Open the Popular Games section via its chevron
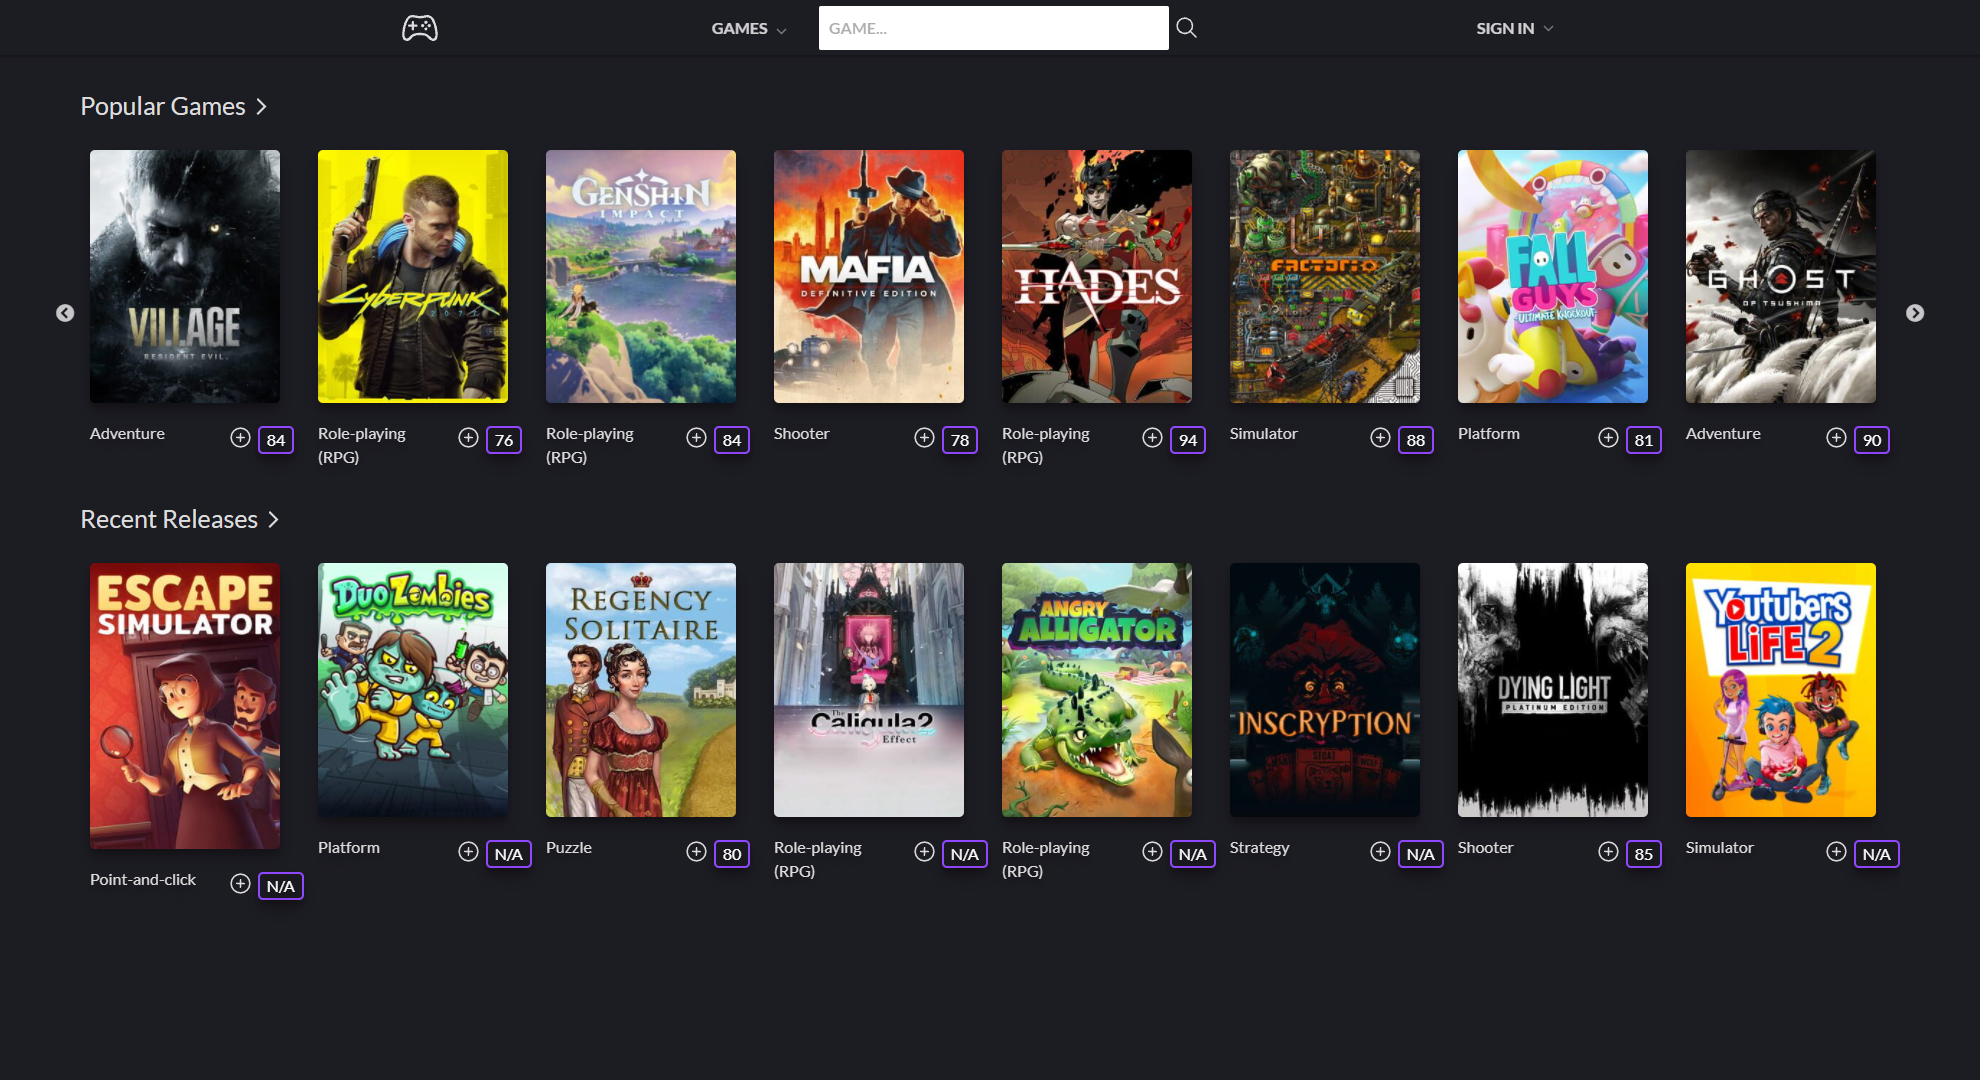The height and width of the screenshot is (1080, 1980). pos(261,106)
